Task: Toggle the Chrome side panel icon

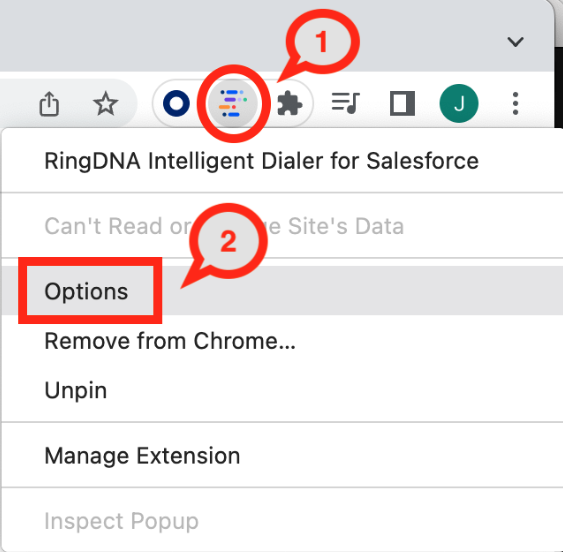Action: click(402, 103)
